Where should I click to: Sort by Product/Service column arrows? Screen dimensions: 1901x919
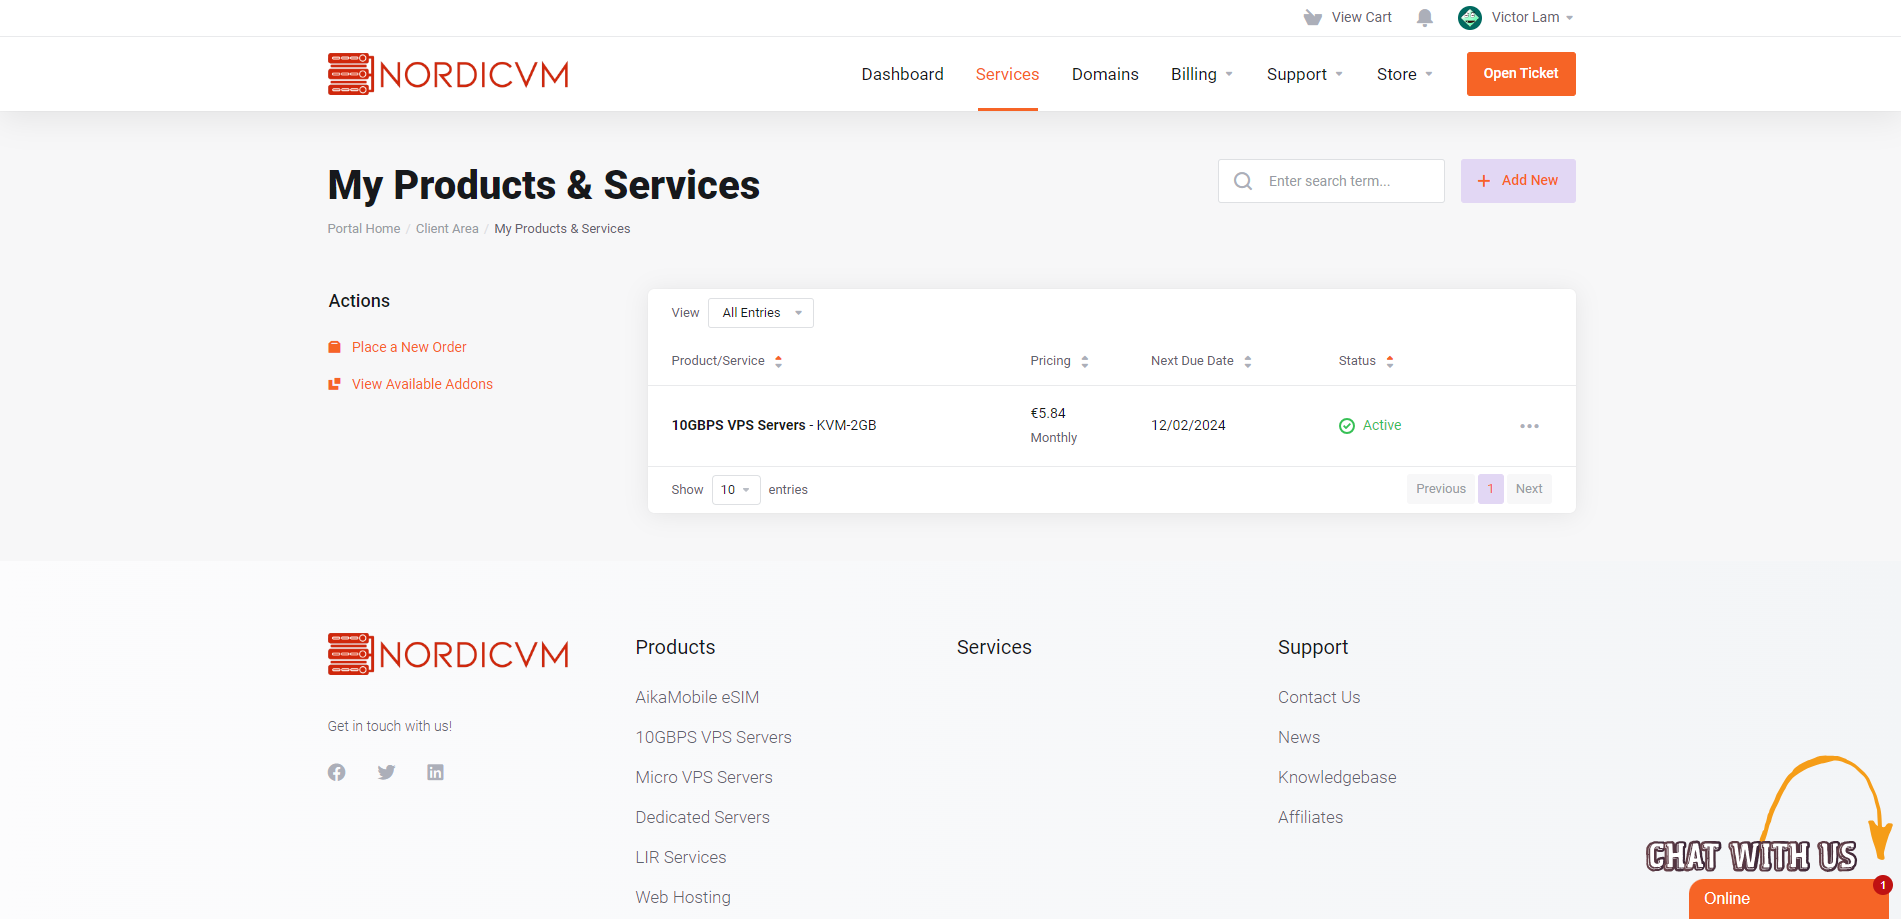[778, 361]
